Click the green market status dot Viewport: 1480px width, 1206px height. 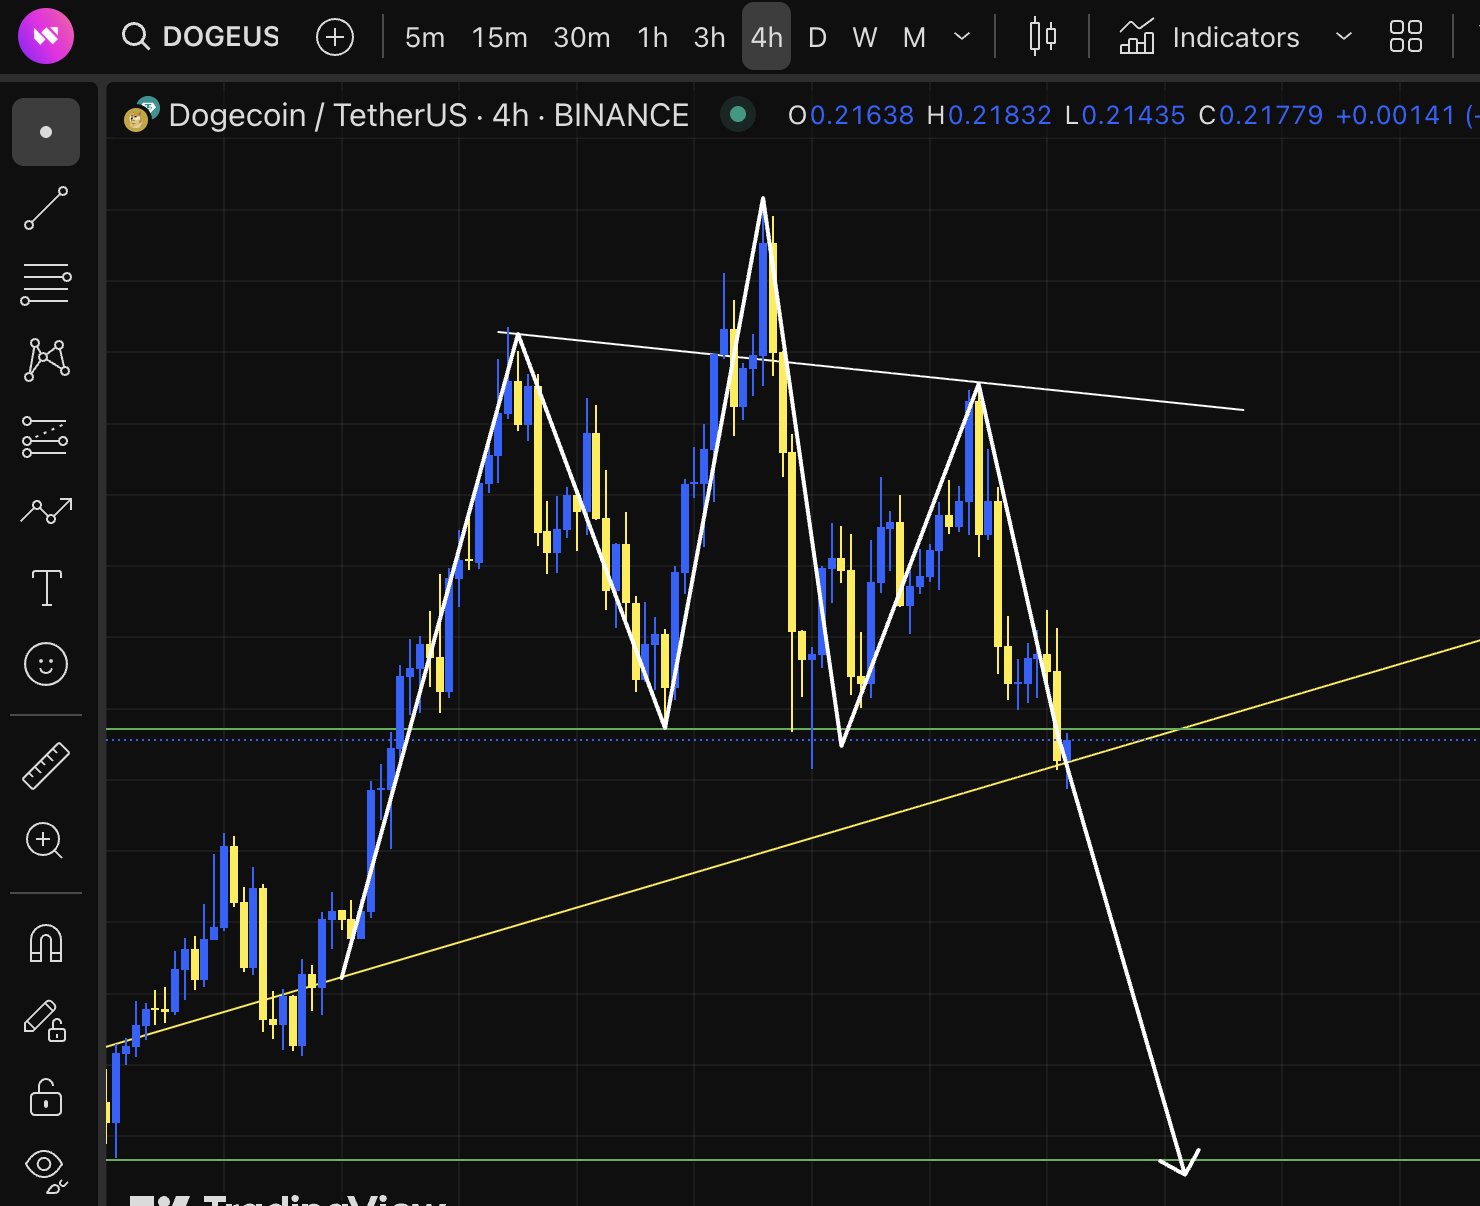click(738, 115)
